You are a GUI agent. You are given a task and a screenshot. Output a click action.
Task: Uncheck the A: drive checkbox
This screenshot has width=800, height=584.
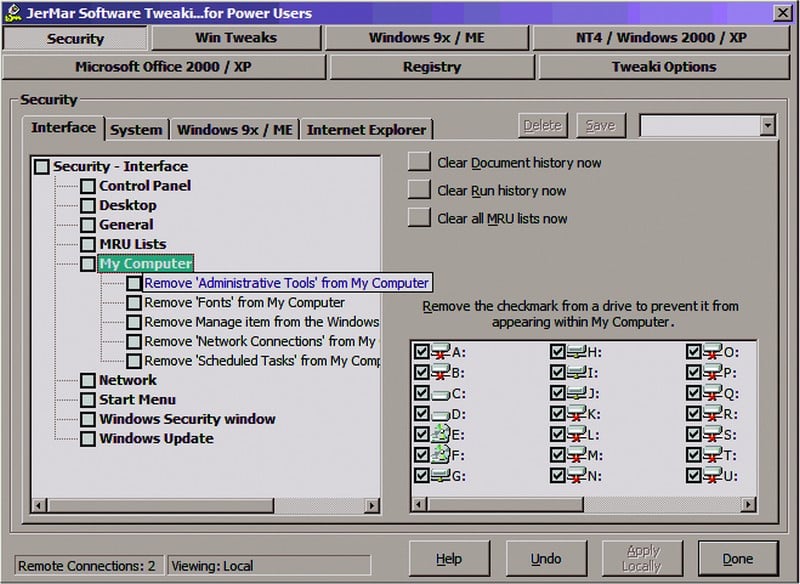(421, 352)
